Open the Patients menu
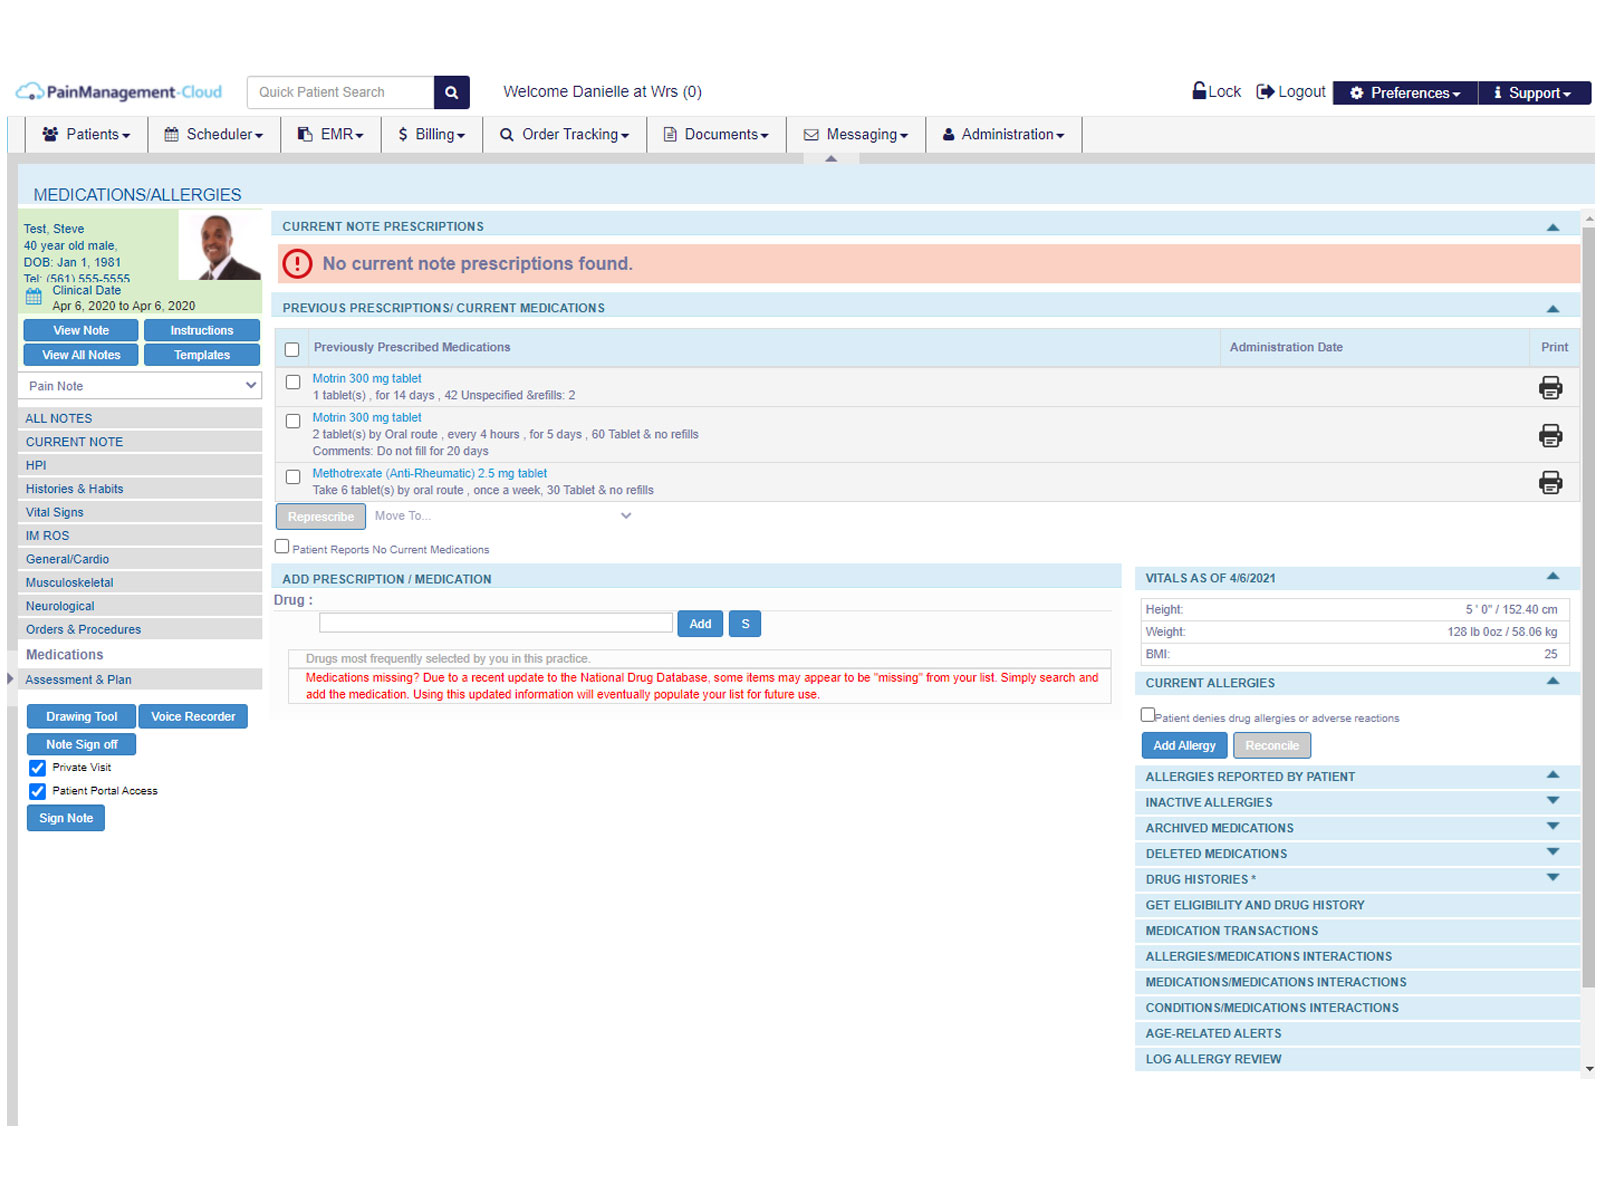The width and height of the screenshot is (1600, 1200). pyautogui.click(x=86, y=134)
